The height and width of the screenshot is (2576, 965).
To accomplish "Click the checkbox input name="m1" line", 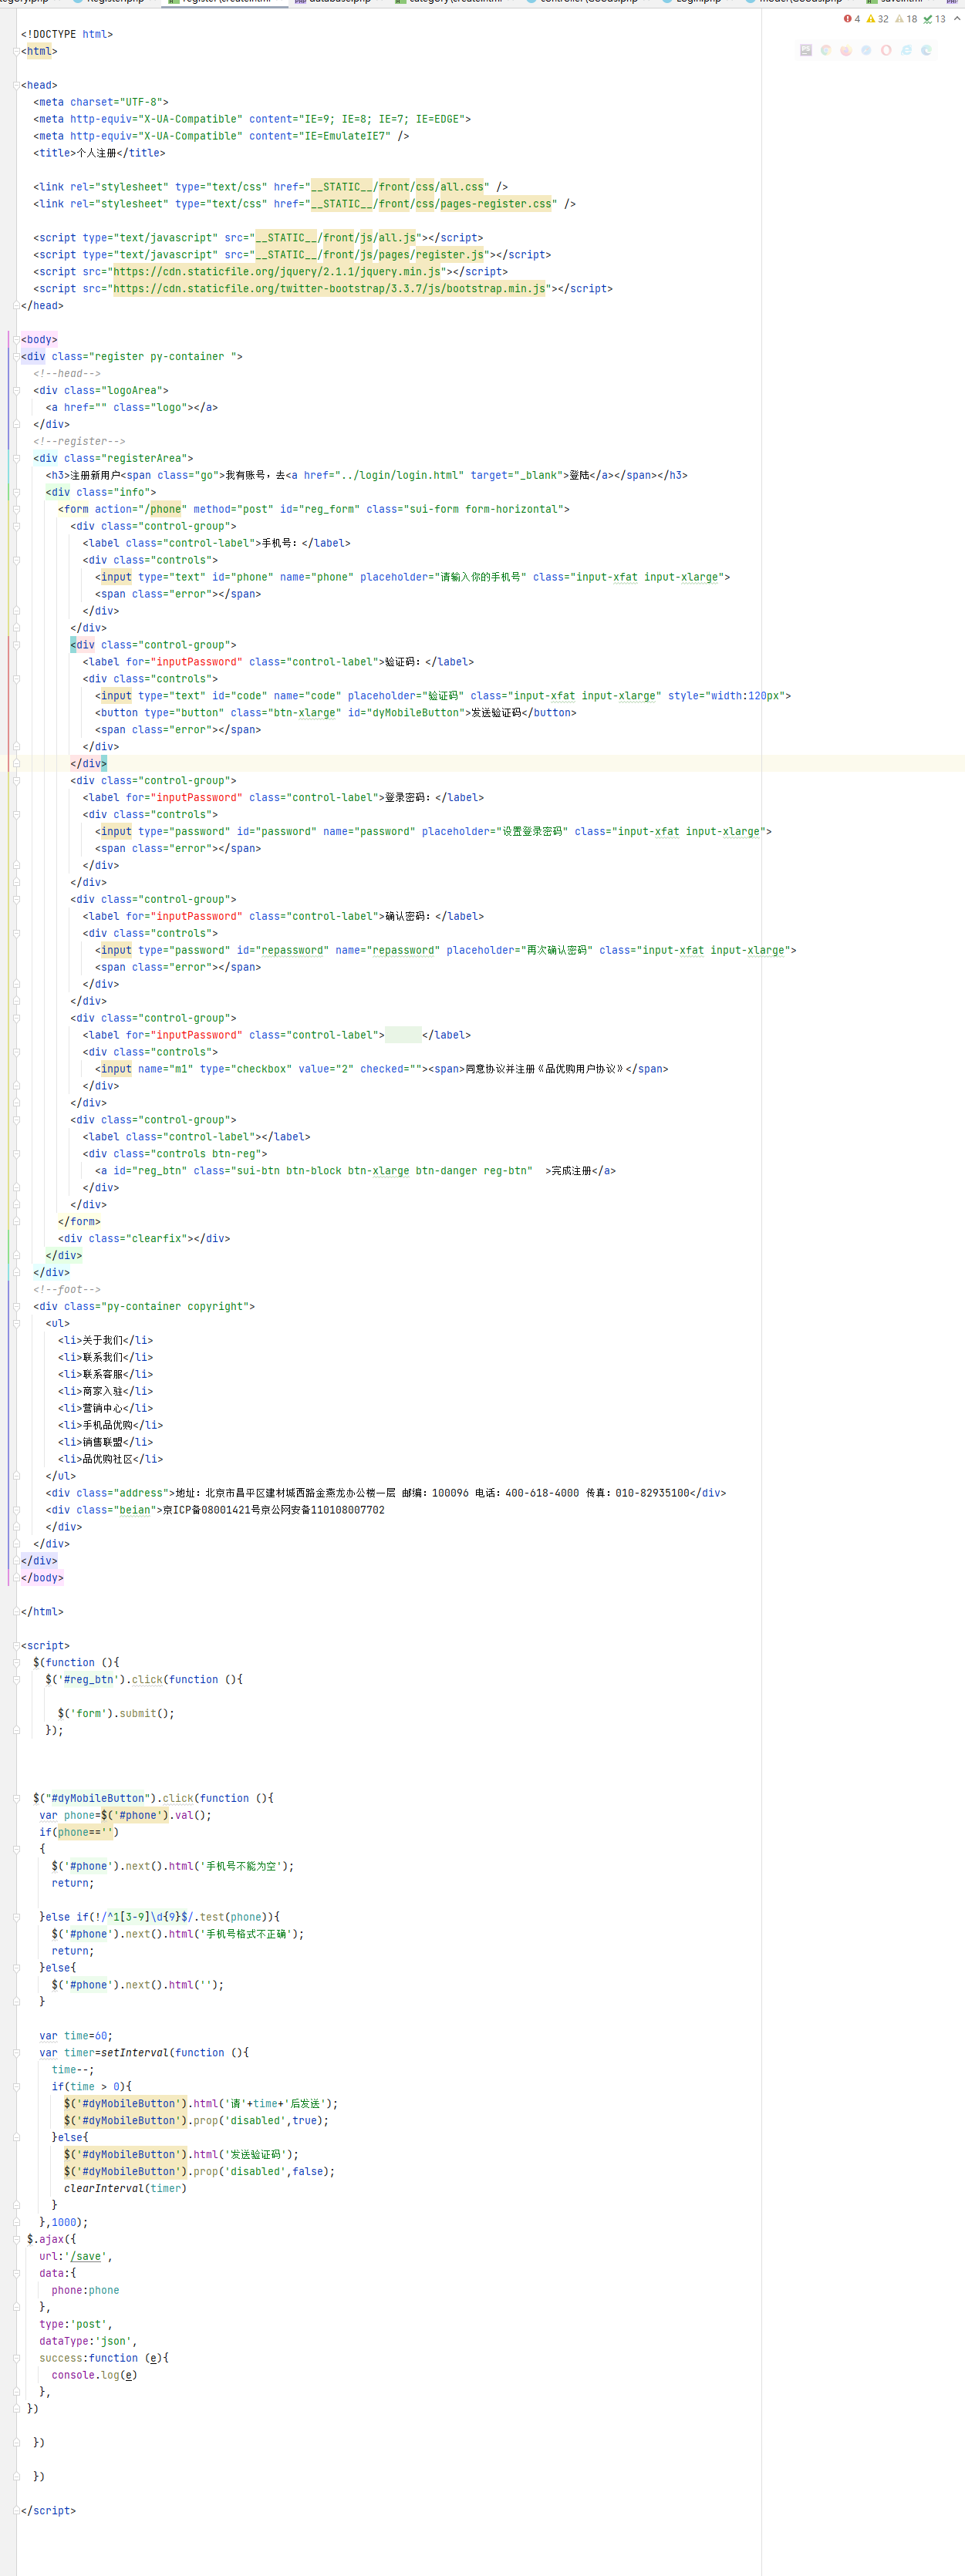I will coord(382,1070).
